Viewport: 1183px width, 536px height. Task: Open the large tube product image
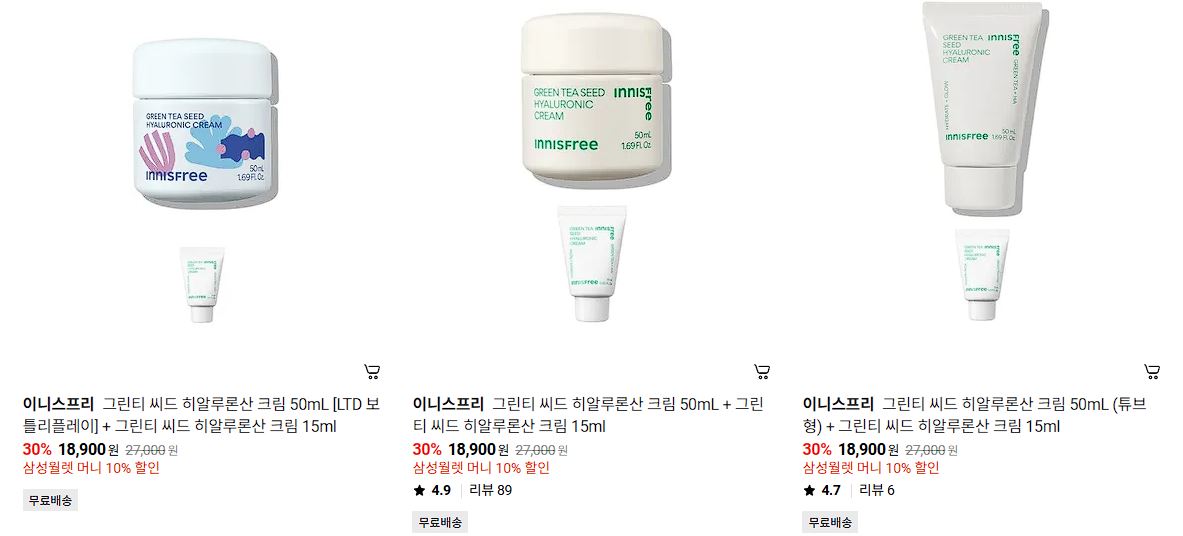point(982,106)
